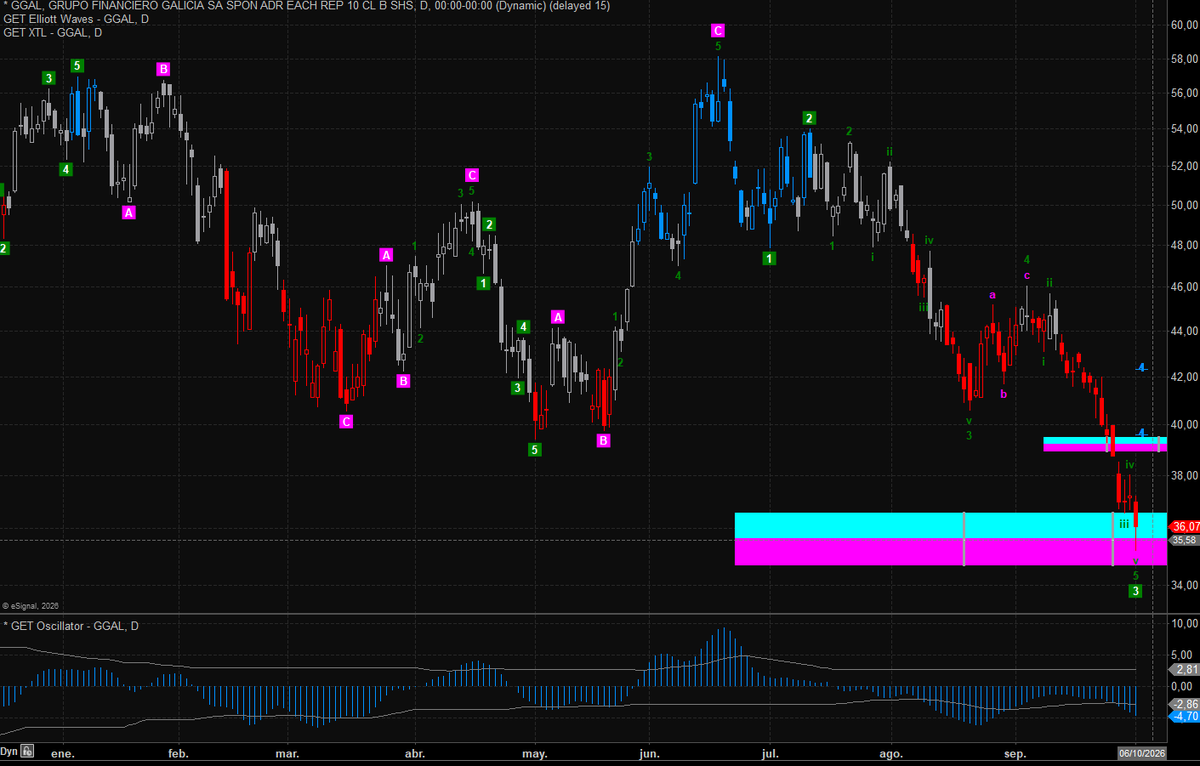Click the GET Elliott Waves study label
This screenshot has width=1200, height=766.
78,19
